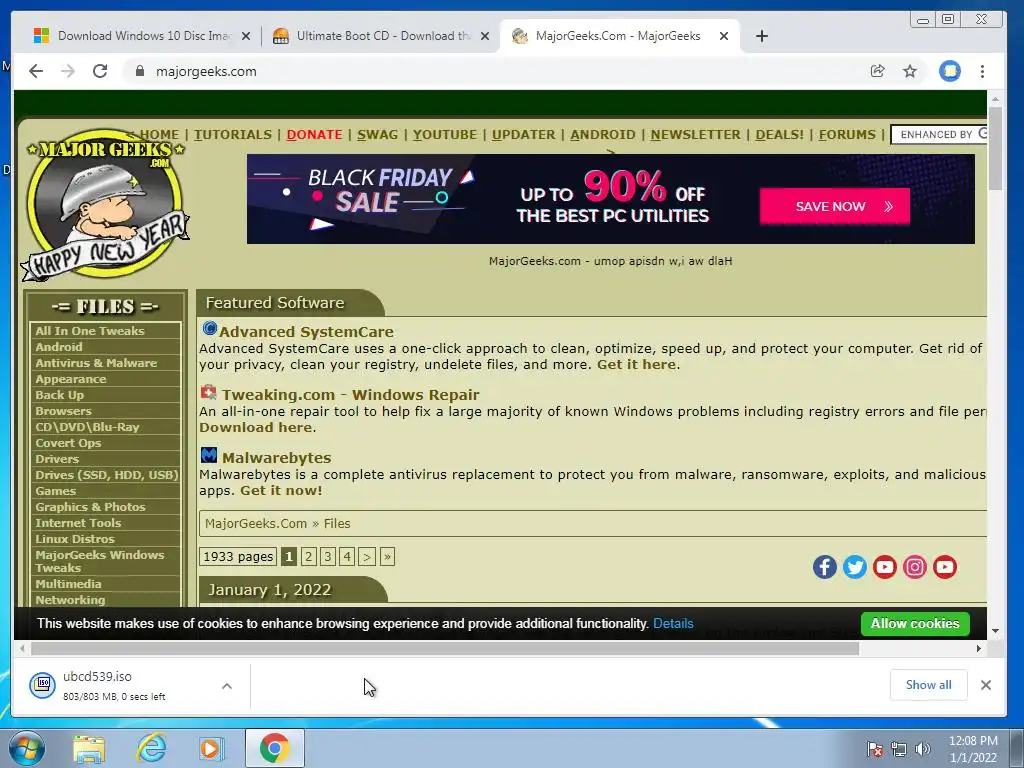The width and height of the screenshot is (1024, 768).
Task: Open the Malwarebytes icon
Action: tap(209, 455)
